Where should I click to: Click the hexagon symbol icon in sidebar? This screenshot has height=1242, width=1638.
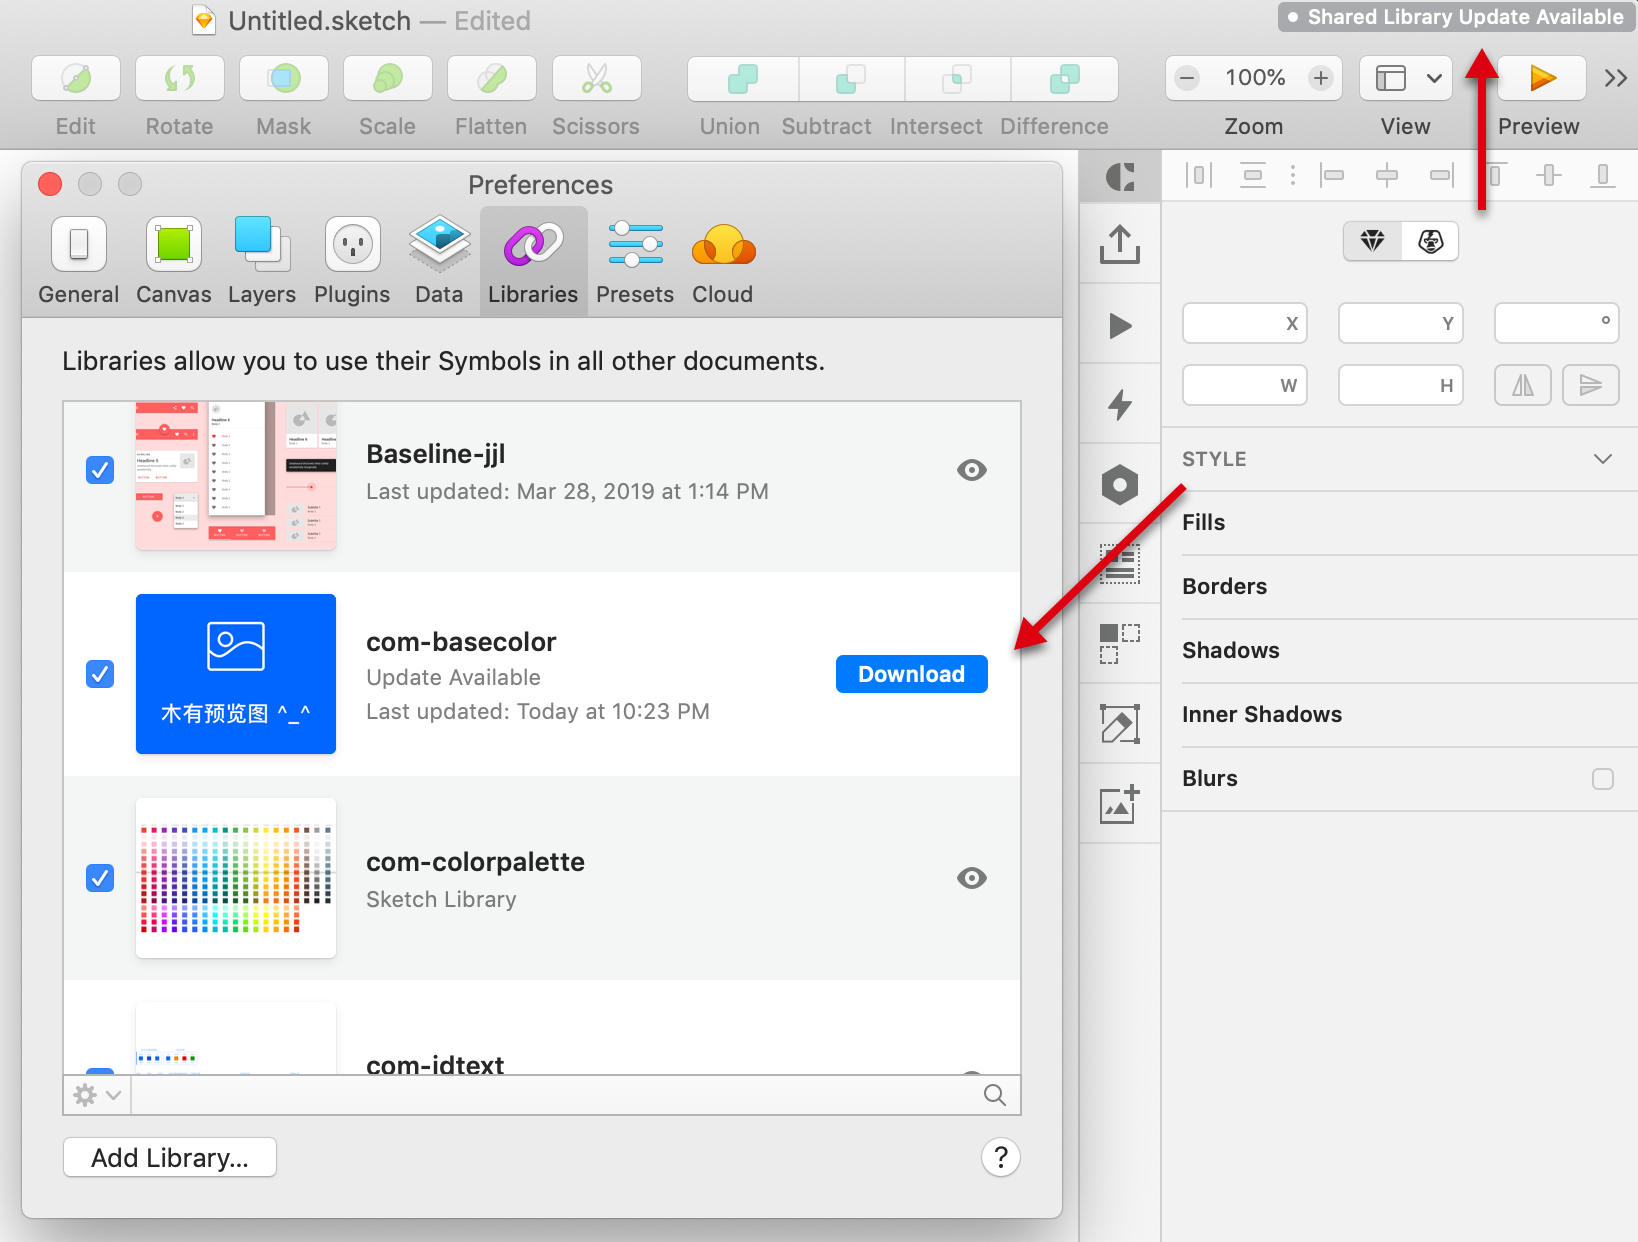click(1120, 485)
